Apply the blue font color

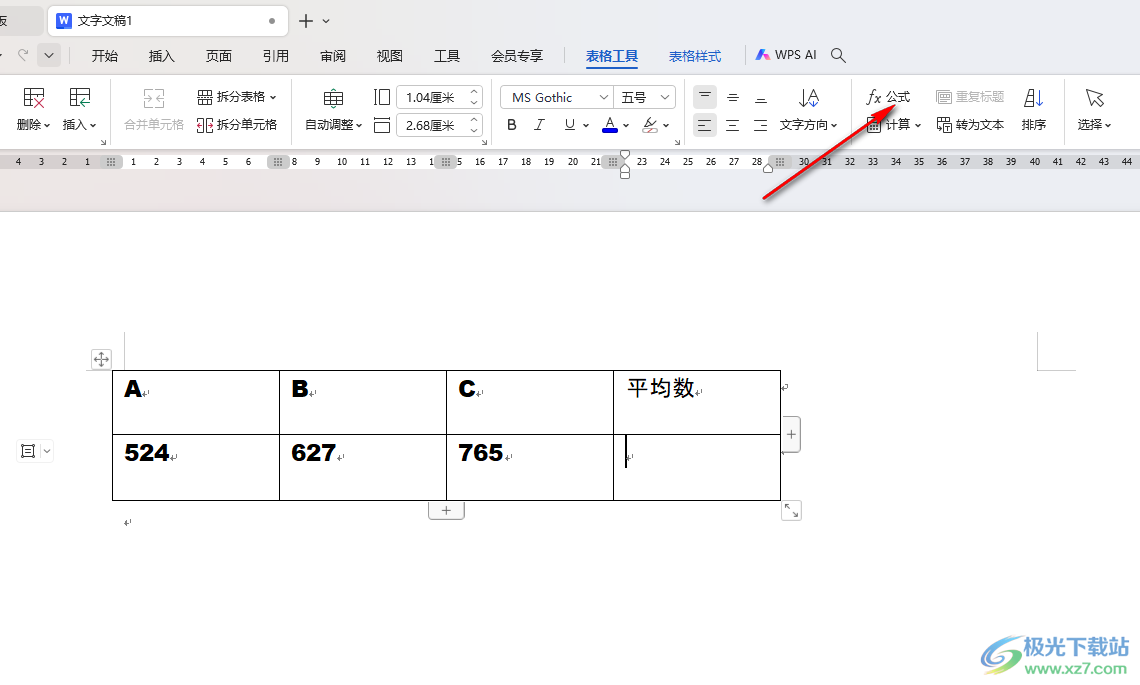tap(610, 125)
